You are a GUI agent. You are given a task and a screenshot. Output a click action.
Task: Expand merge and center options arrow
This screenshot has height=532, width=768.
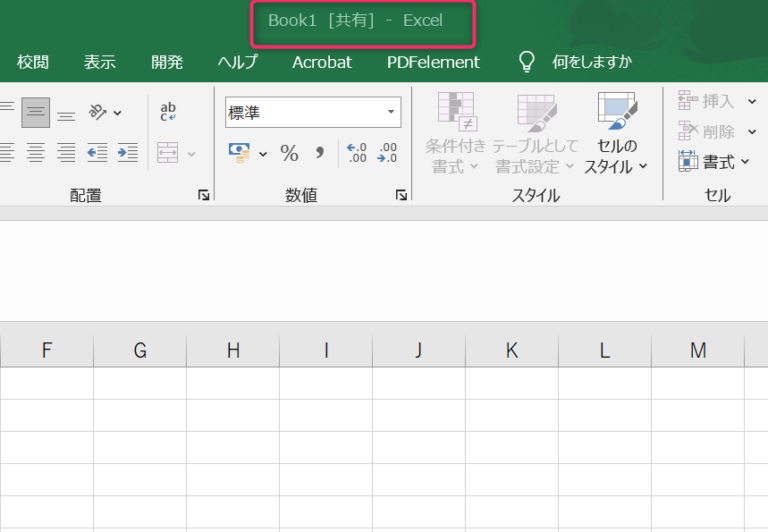[192, 154]
